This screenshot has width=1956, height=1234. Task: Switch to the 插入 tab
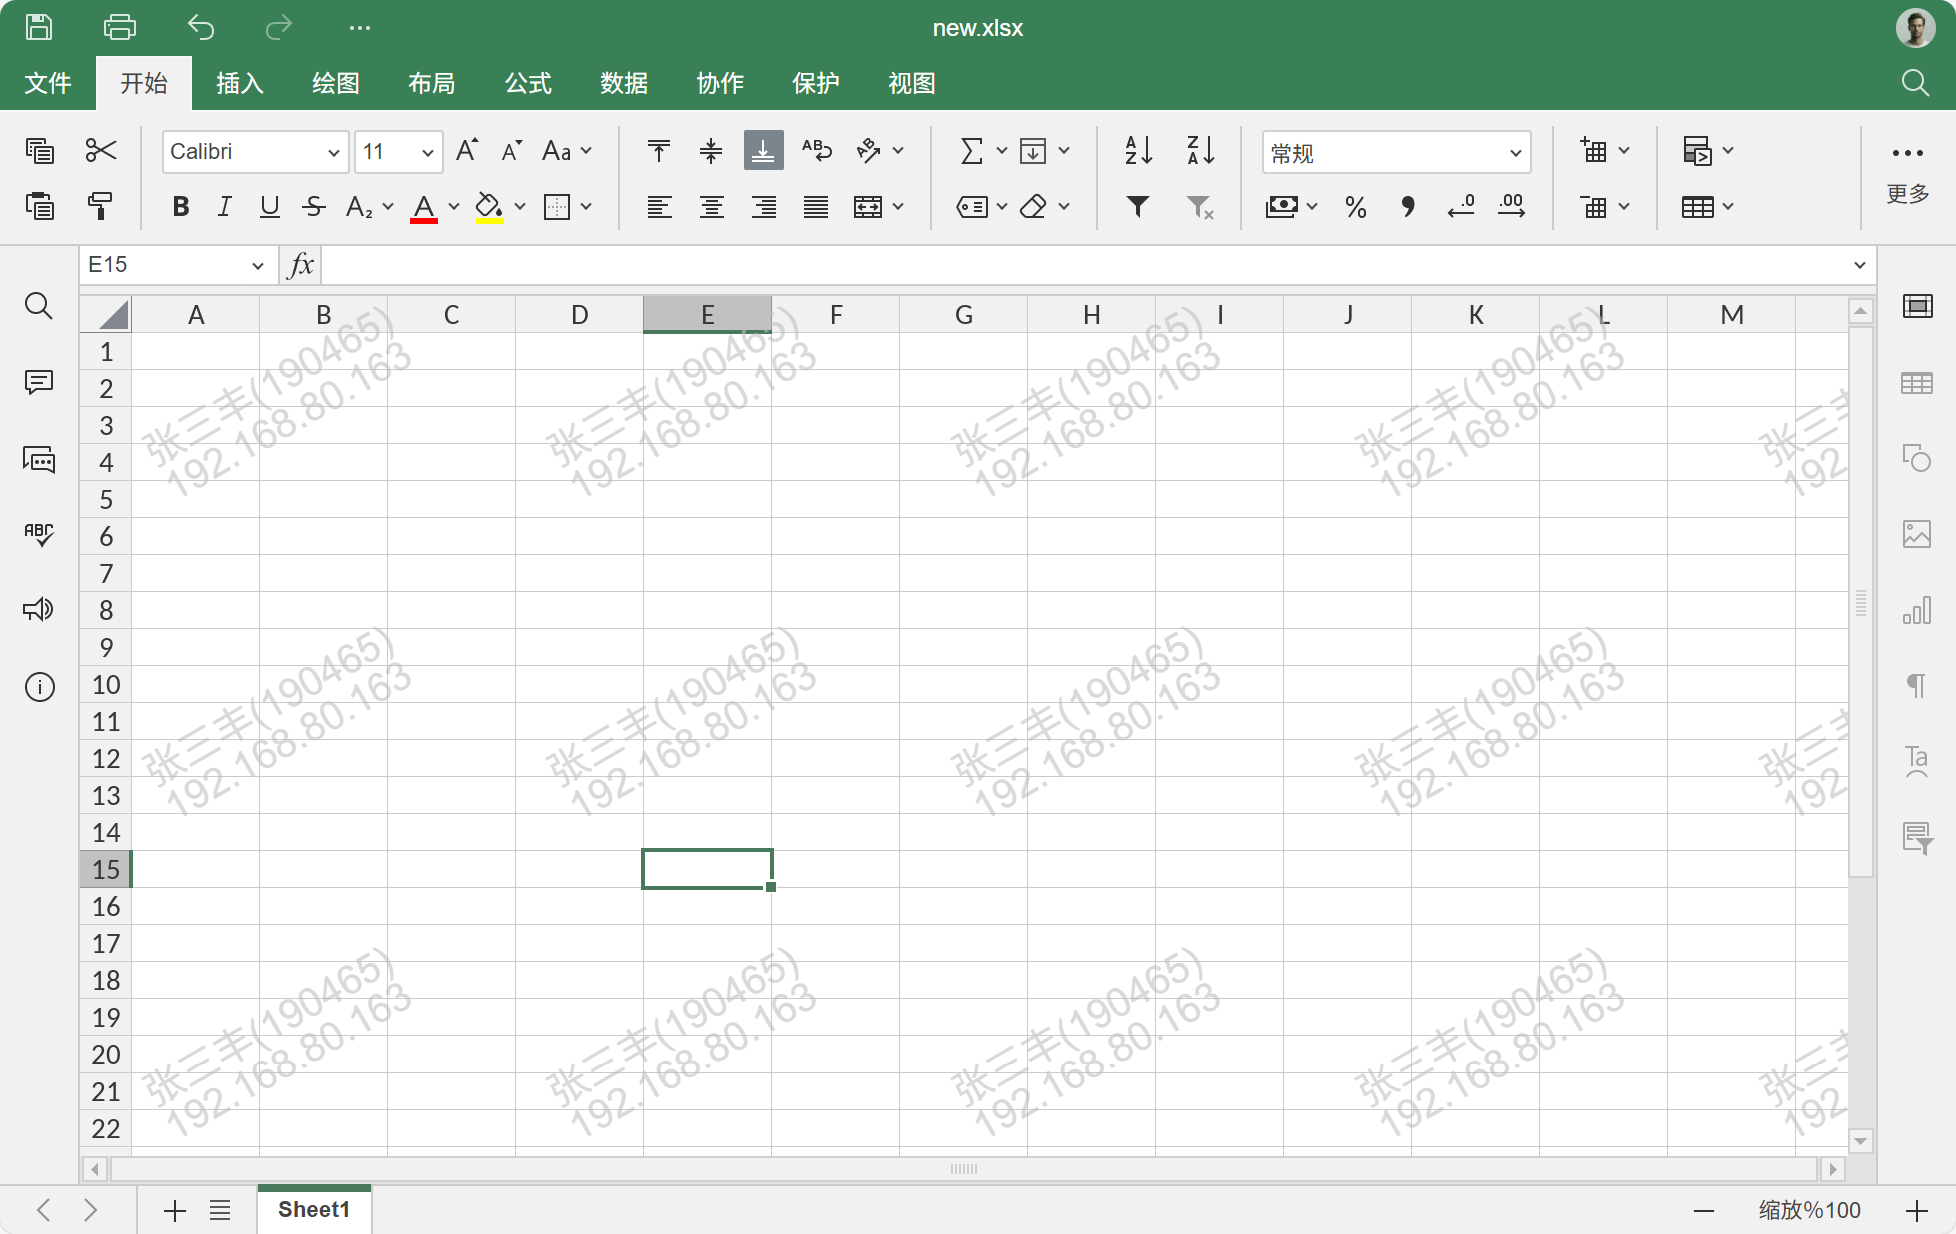click(x=240, y=83)
